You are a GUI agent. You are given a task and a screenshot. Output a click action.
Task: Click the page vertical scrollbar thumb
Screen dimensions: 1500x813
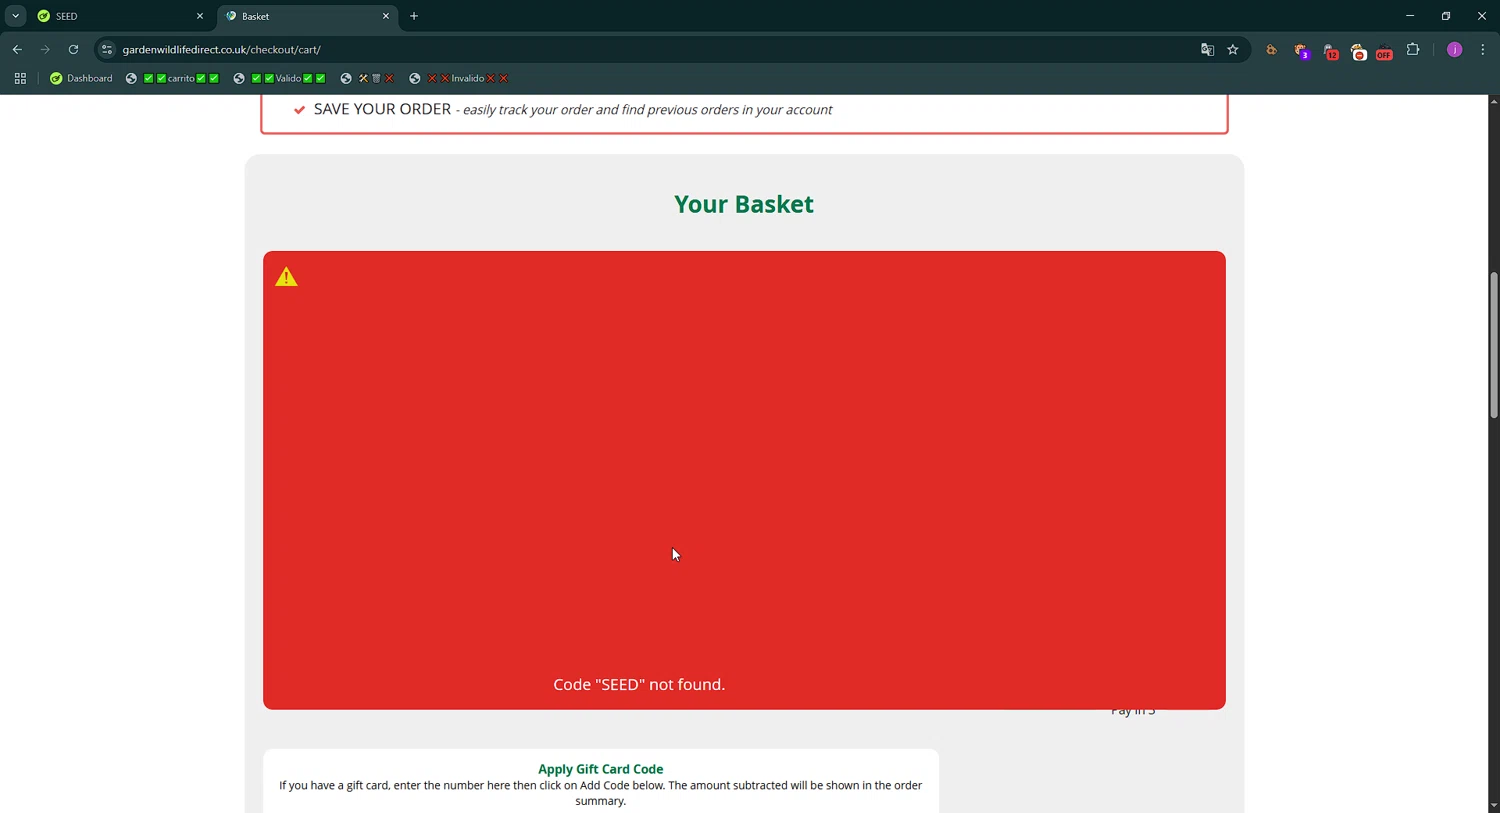pyautogui.click(x=1493, y=345)
